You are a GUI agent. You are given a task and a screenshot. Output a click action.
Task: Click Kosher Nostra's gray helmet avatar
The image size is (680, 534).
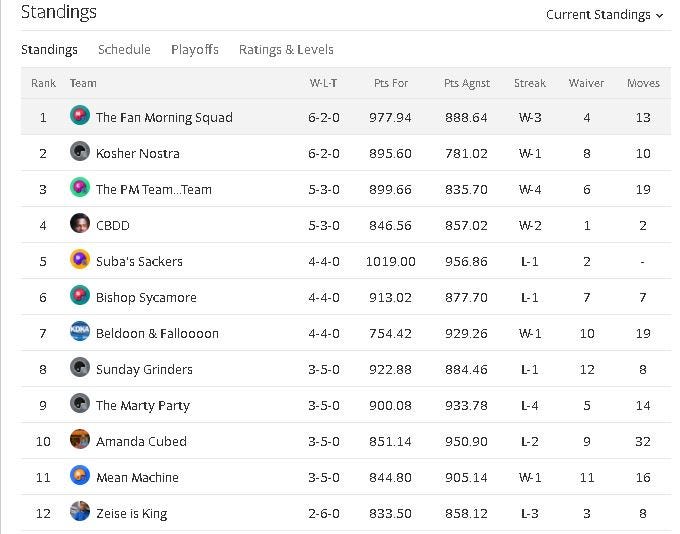pyautogui.click(x=80, y=151)
